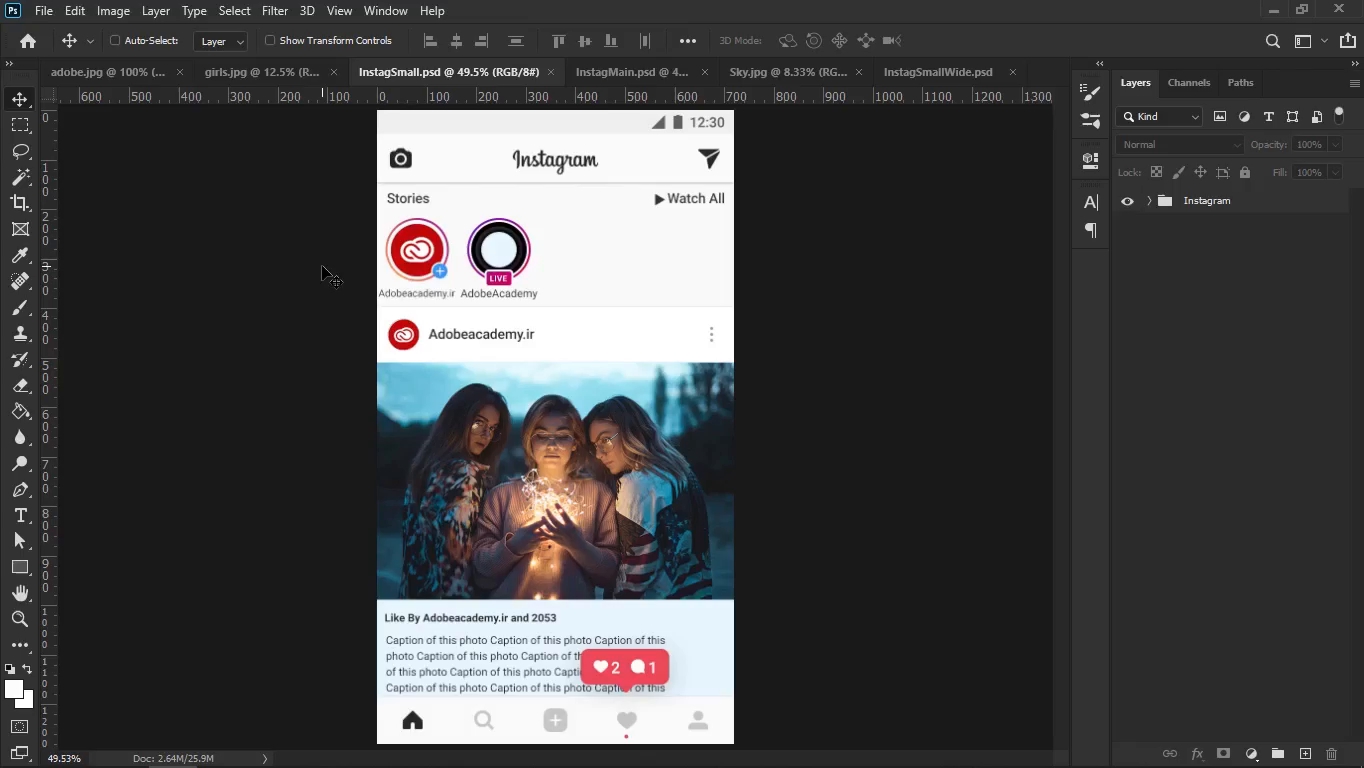Select the Eraser tool
Viewport: 1364px width, 768px height.
click(x=20, y=386)
